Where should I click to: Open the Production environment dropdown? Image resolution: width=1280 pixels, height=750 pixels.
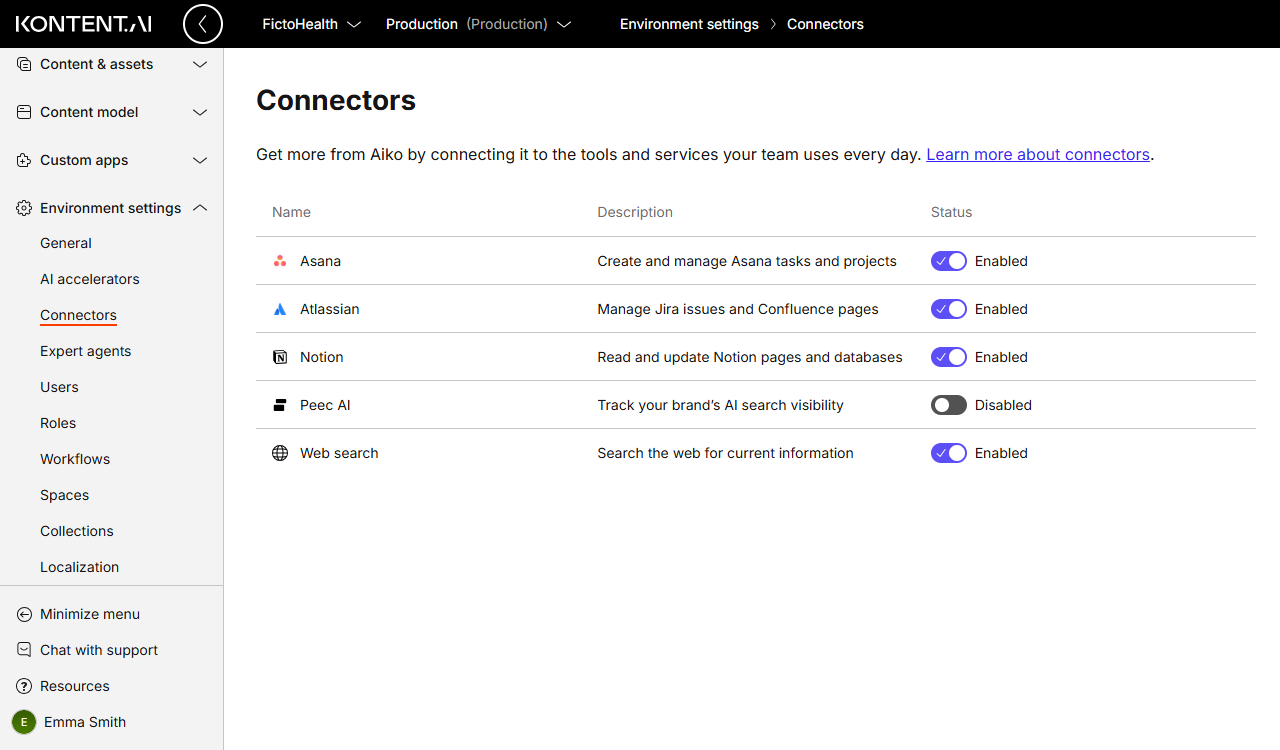(478, 24)
